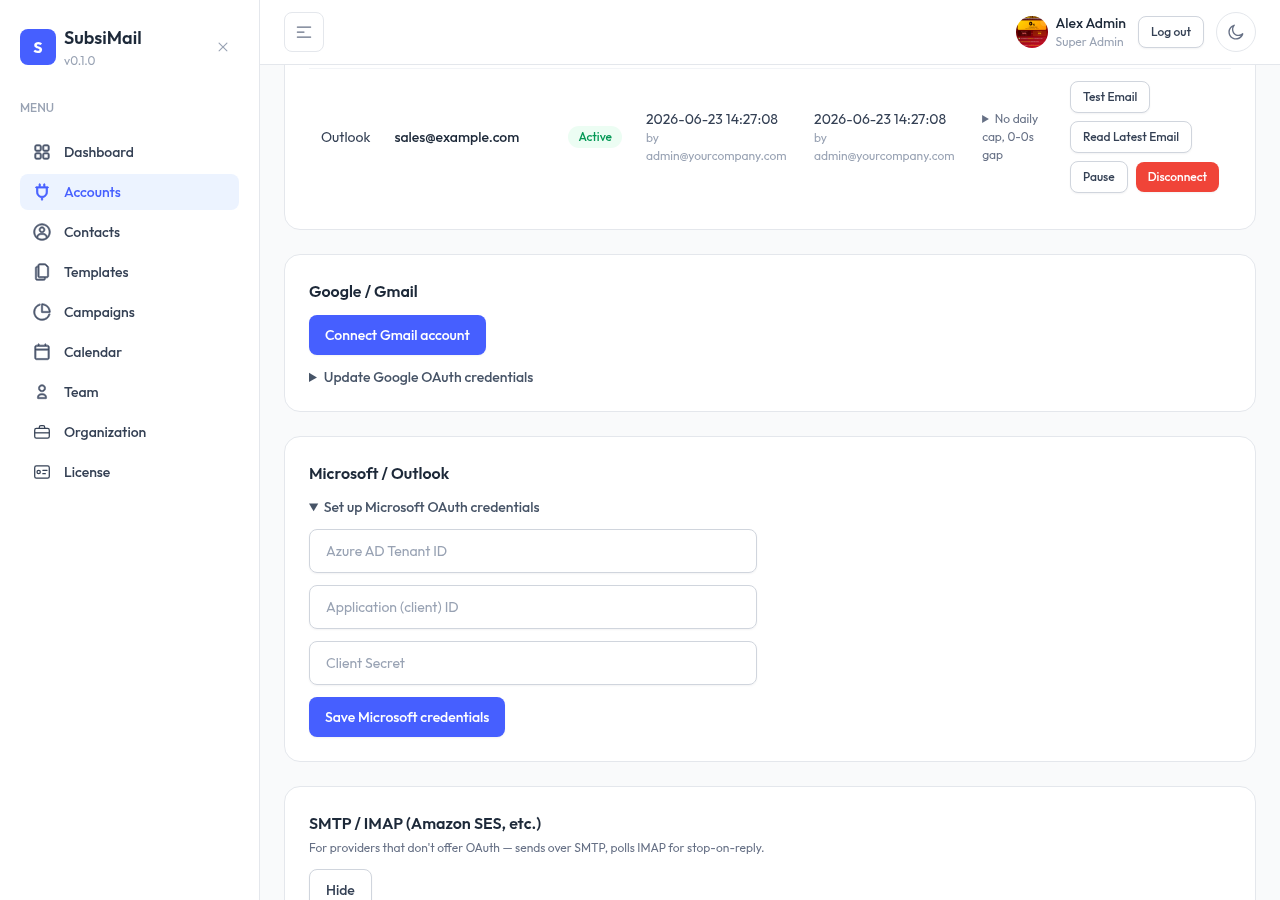Close the sidebar with the X icon
This screenshot has height=900, width=1280.
click(223, 47)
